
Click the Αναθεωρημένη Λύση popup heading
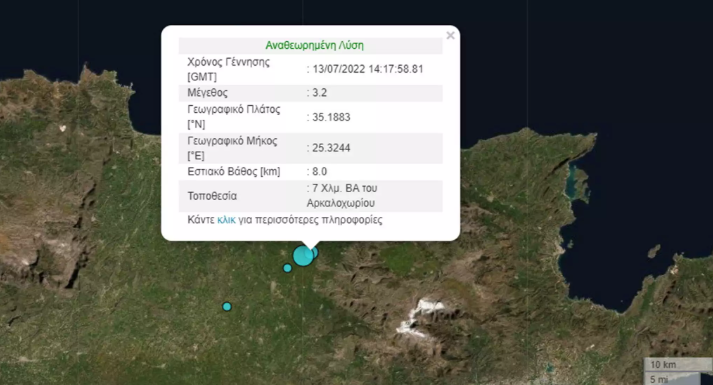tap(314, 45)
